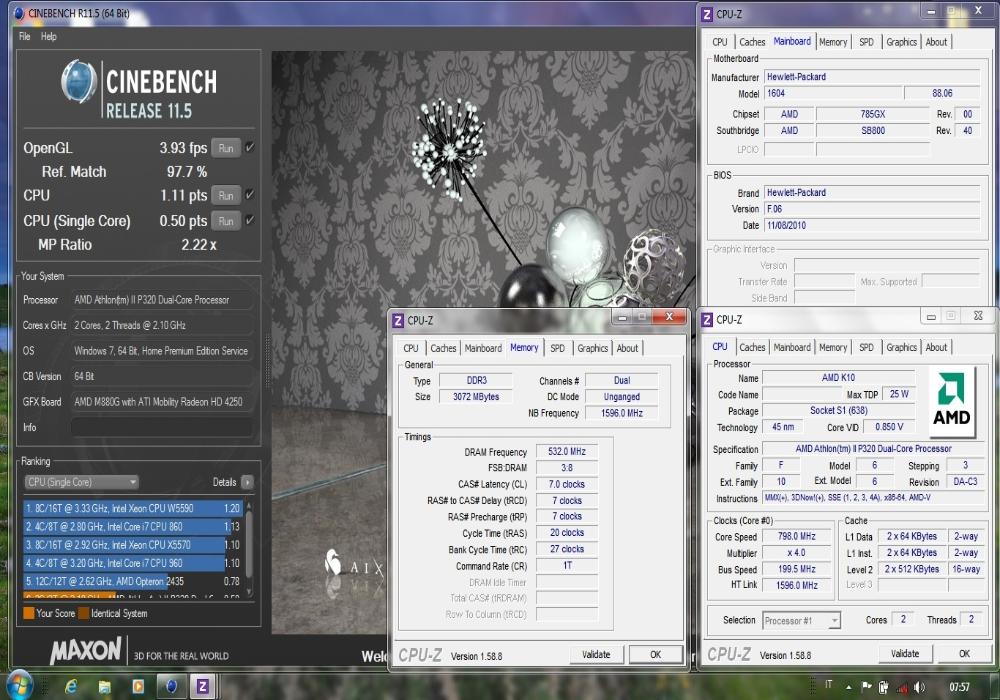The height and width of the screenshot is (700, 1000).
Task: Open the volume speaker tray icon
Action: point(919,687)
